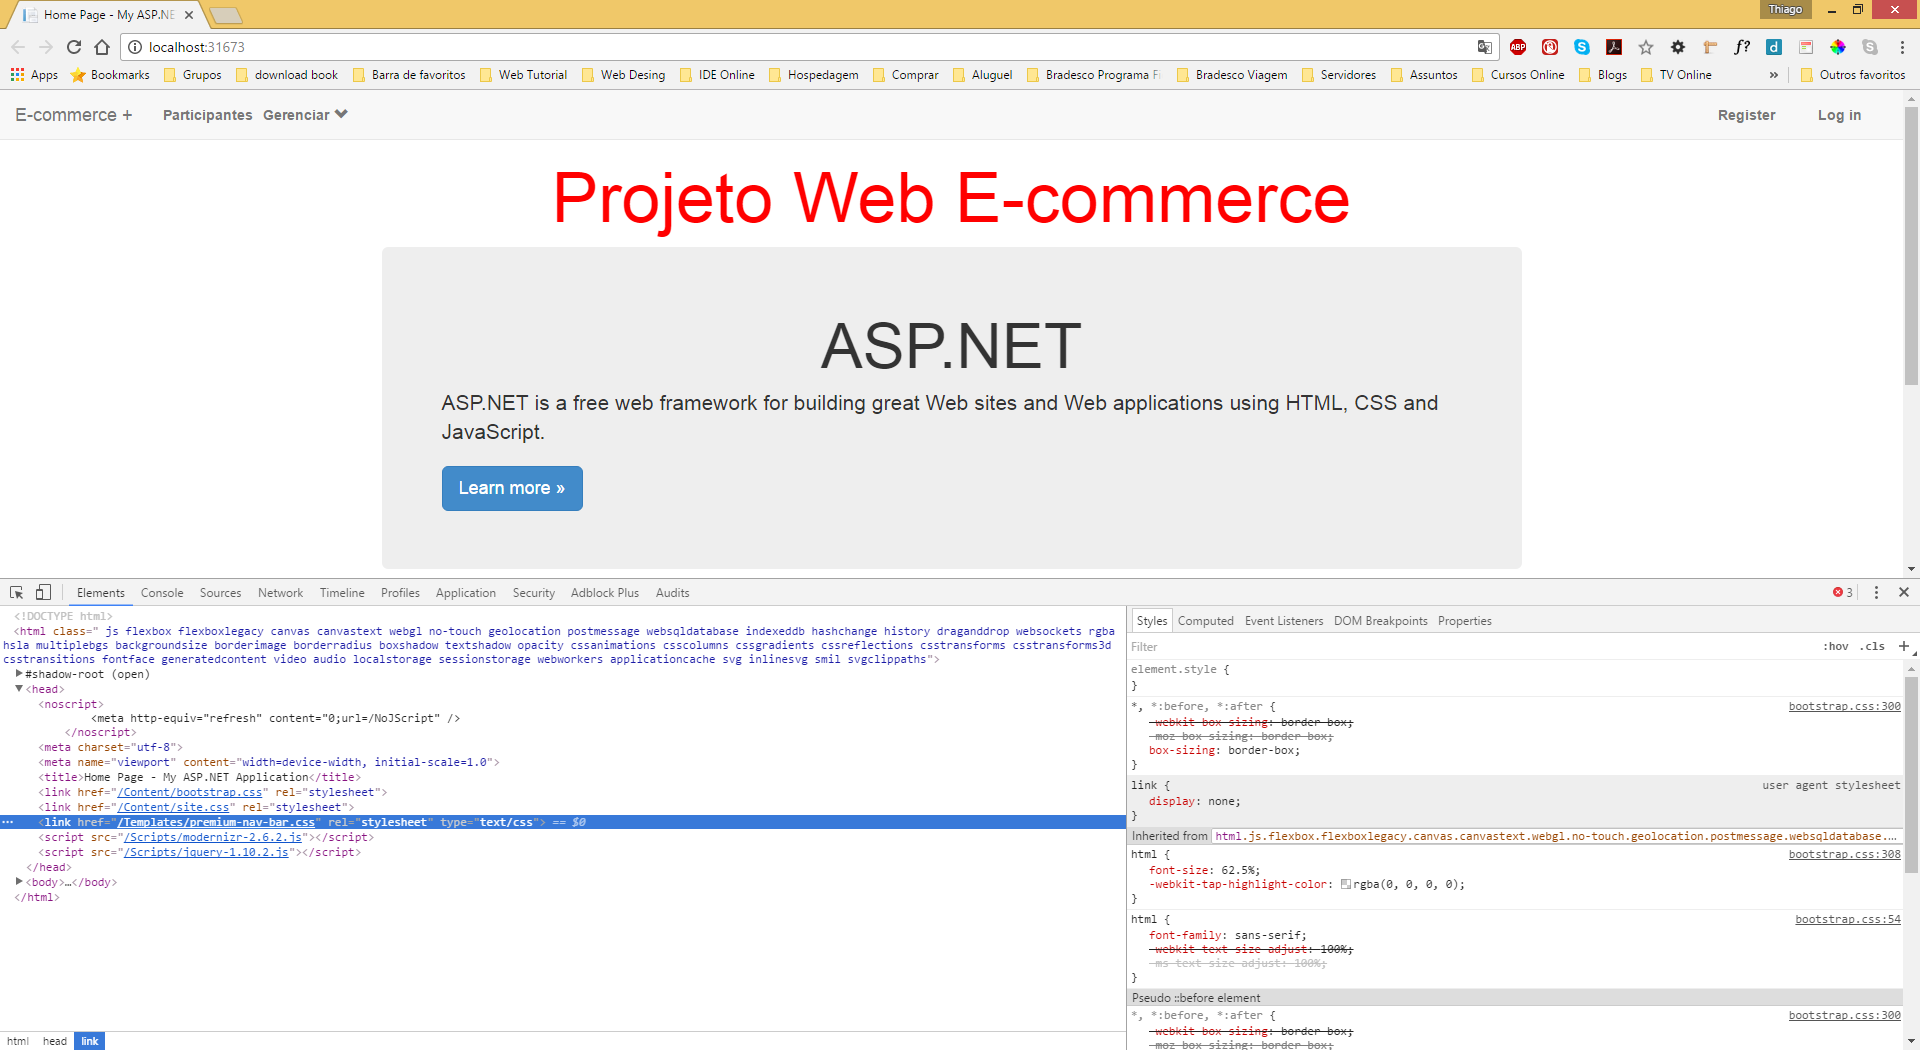
Task: Click the Log in link
Action: [1839, 115]
